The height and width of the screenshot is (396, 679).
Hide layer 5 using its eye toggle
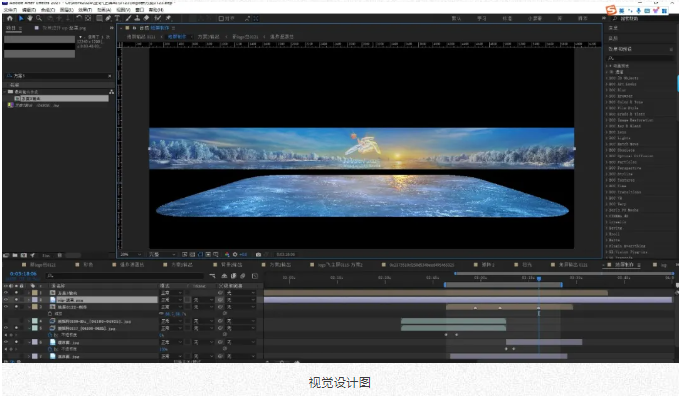click(6, 328)
